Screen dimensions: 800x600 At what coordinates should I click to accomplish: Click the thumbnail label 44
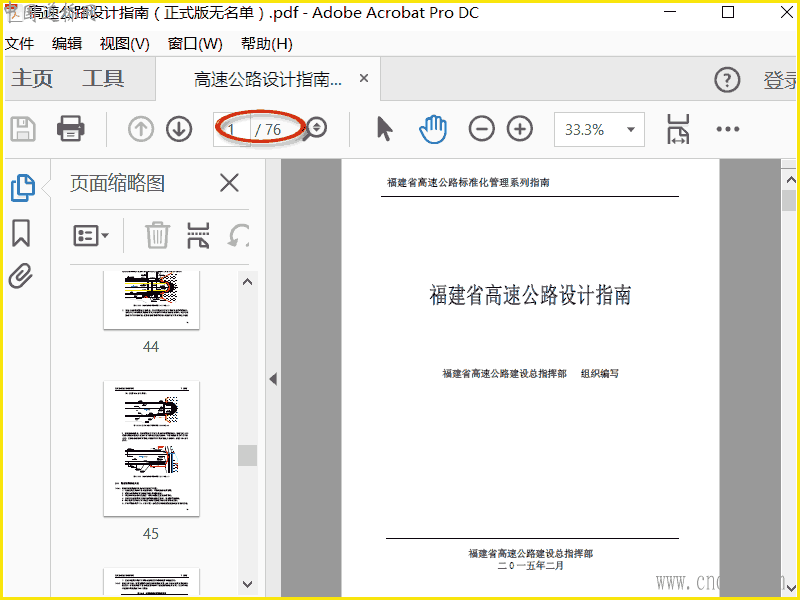pos(151,347)
